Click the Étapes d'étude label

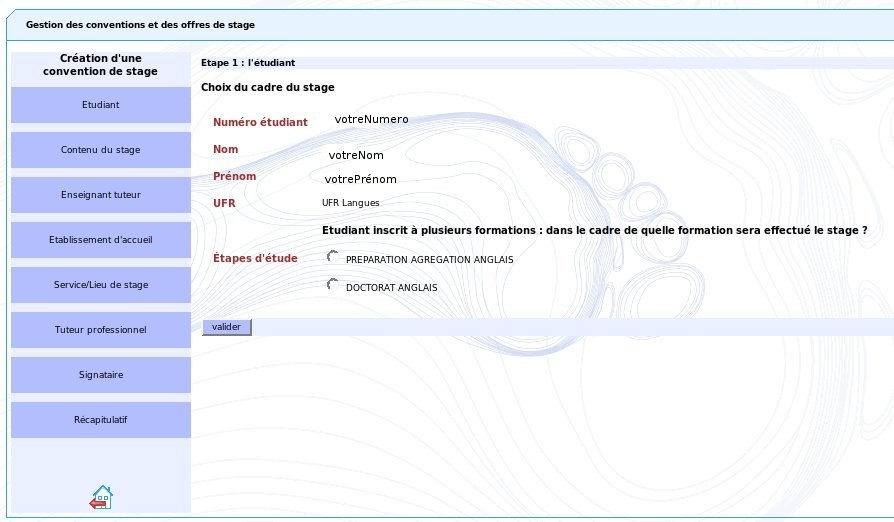pyautogui.click(x=255, y=258)
